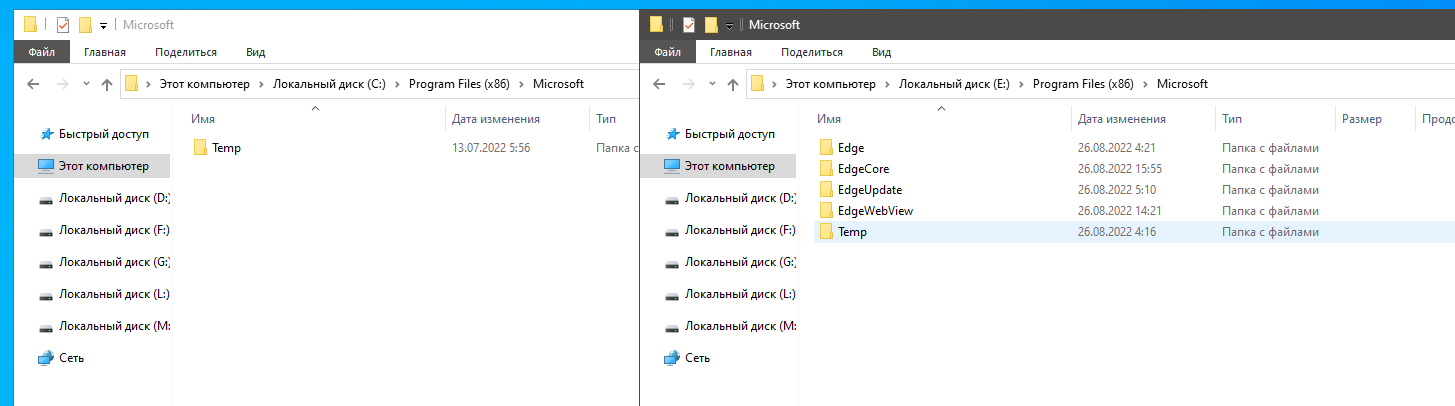Select the EdgeCore folder
Image resolution: width=1455 pixels, height=406 pixels.
863,169
